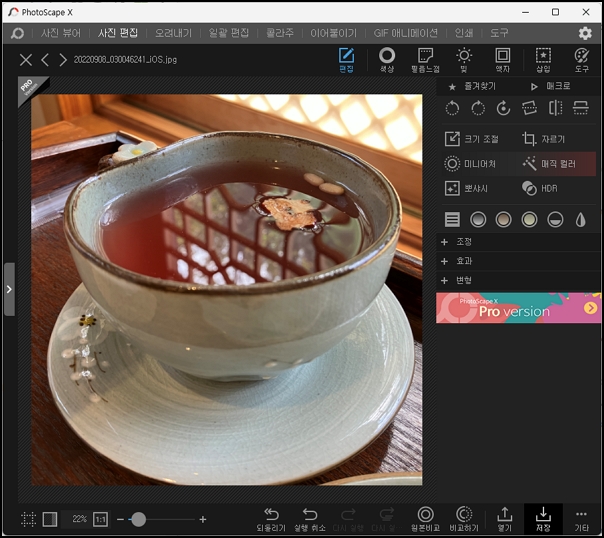Apply the sepia circle filter
Screen dimensions: 604x538
503,220
